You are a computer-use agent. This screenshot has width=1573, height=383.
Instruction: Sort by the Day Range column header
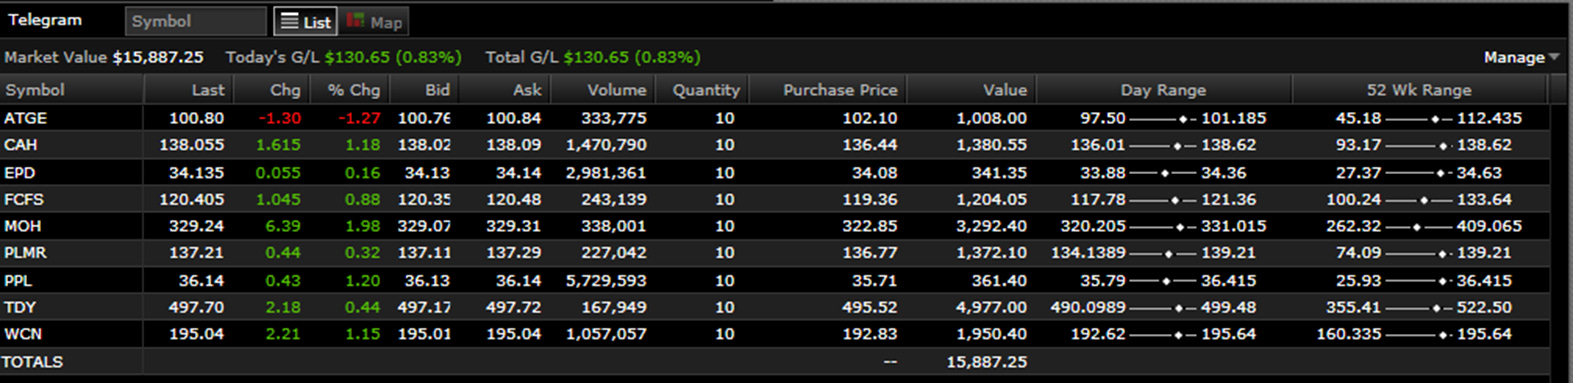[1163, 90]
